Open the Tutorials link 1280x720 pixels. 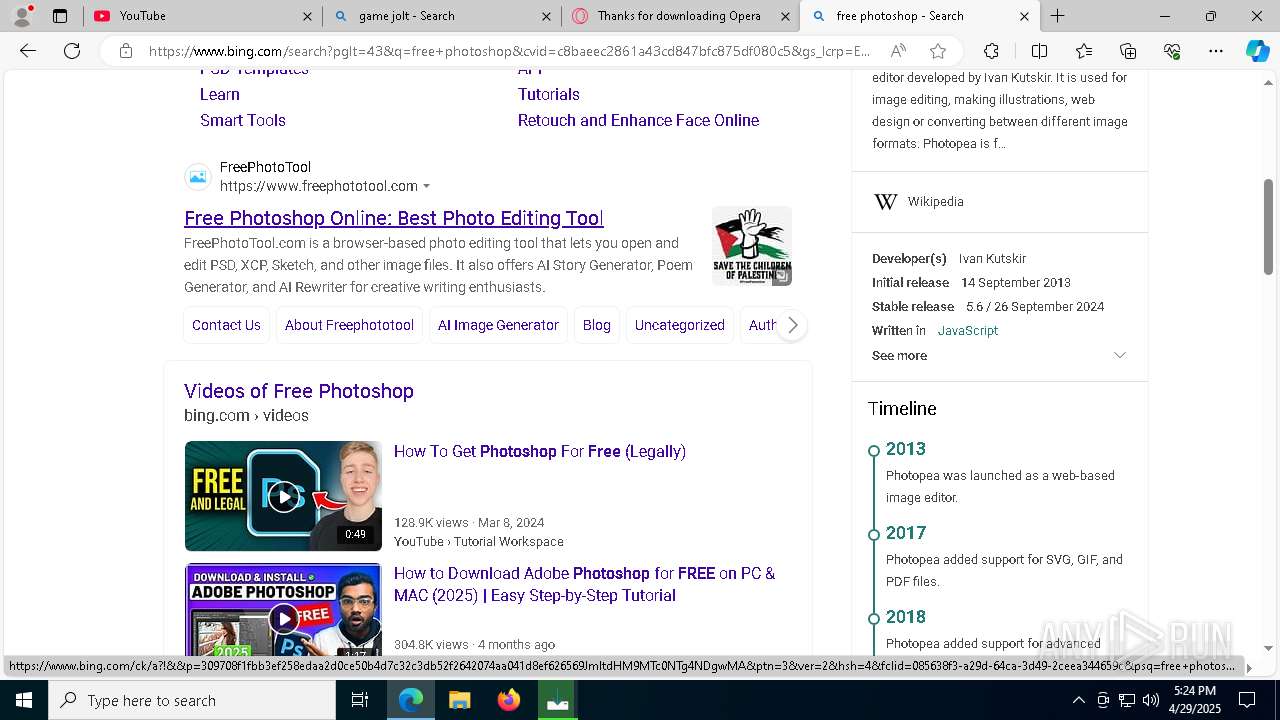tap(548, 94)
